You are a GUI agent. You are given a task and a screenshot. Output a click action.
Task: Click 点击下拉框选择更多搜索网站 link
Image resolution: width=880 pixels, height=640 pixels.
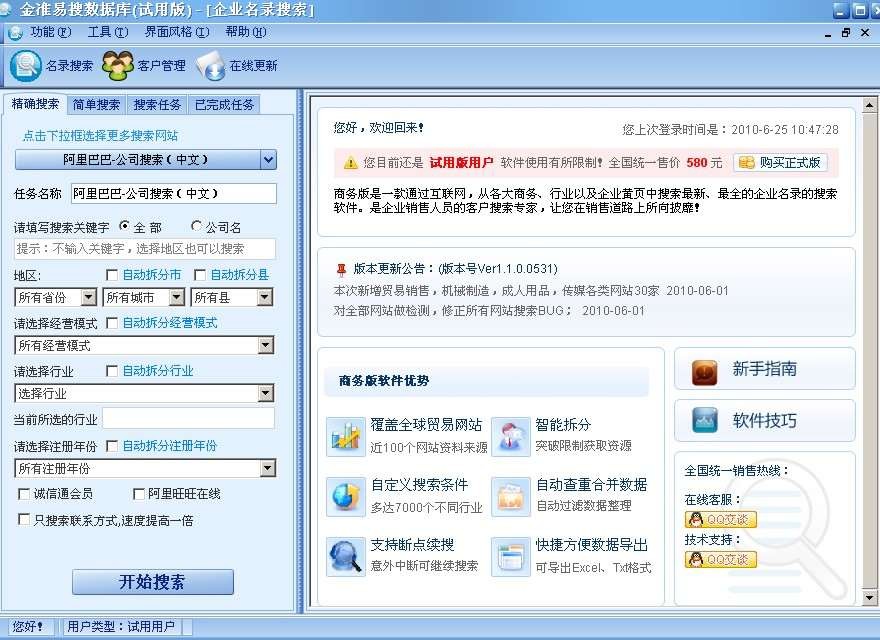tap(100, 136)
